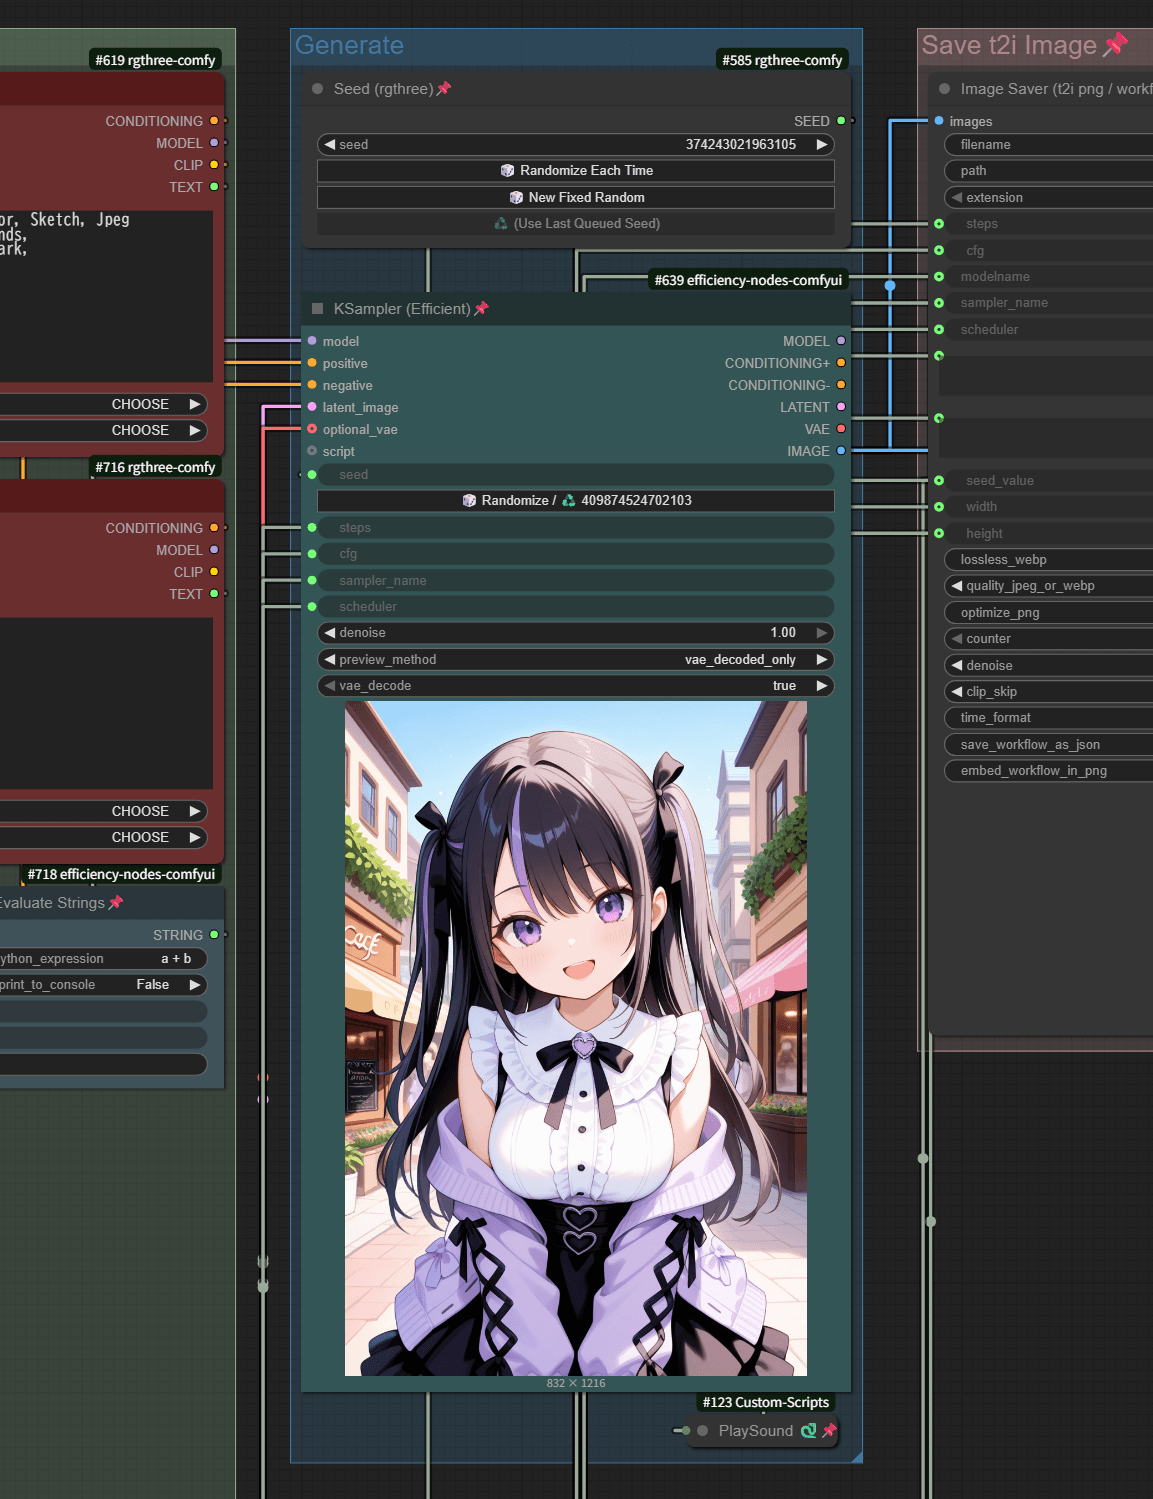Click IMAGE output port on KSampler

pos(841,451)
